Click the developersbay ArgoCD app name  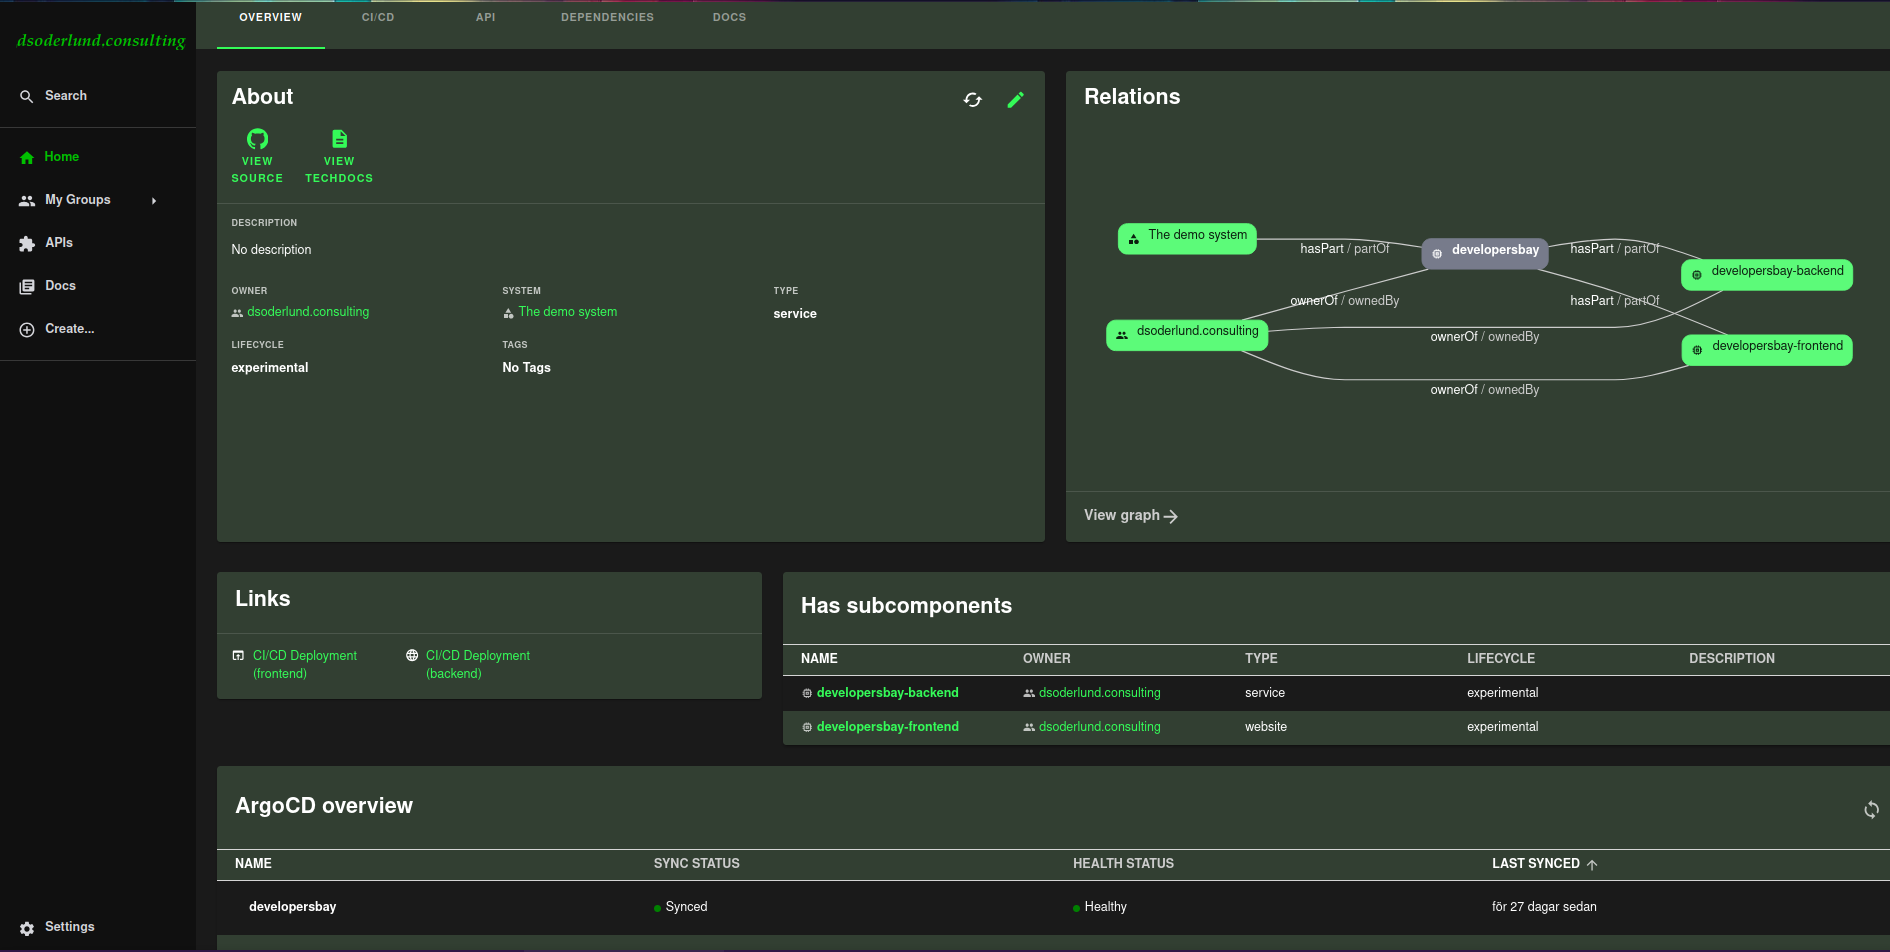pos(292,907)
